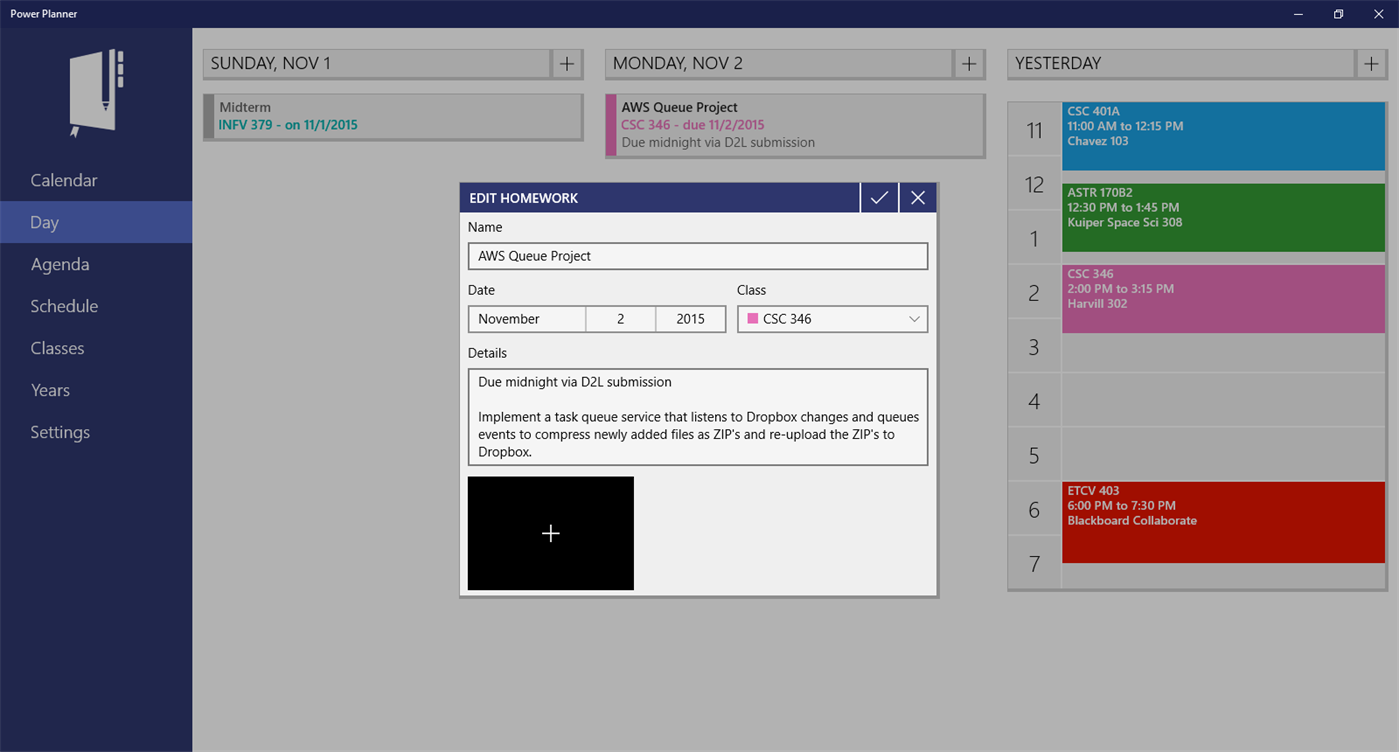Open the Midterm INFV 379 entry
This screenshot has height=752, width=1399.
click(392, 116)
